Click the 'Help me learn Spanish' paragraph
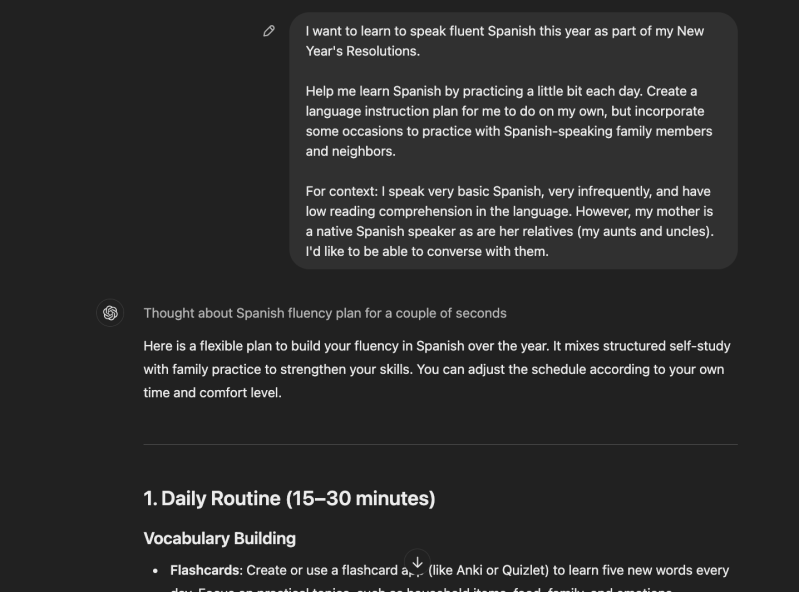The width and height of the screenshot is (799, 592). (x=509, y=121)
